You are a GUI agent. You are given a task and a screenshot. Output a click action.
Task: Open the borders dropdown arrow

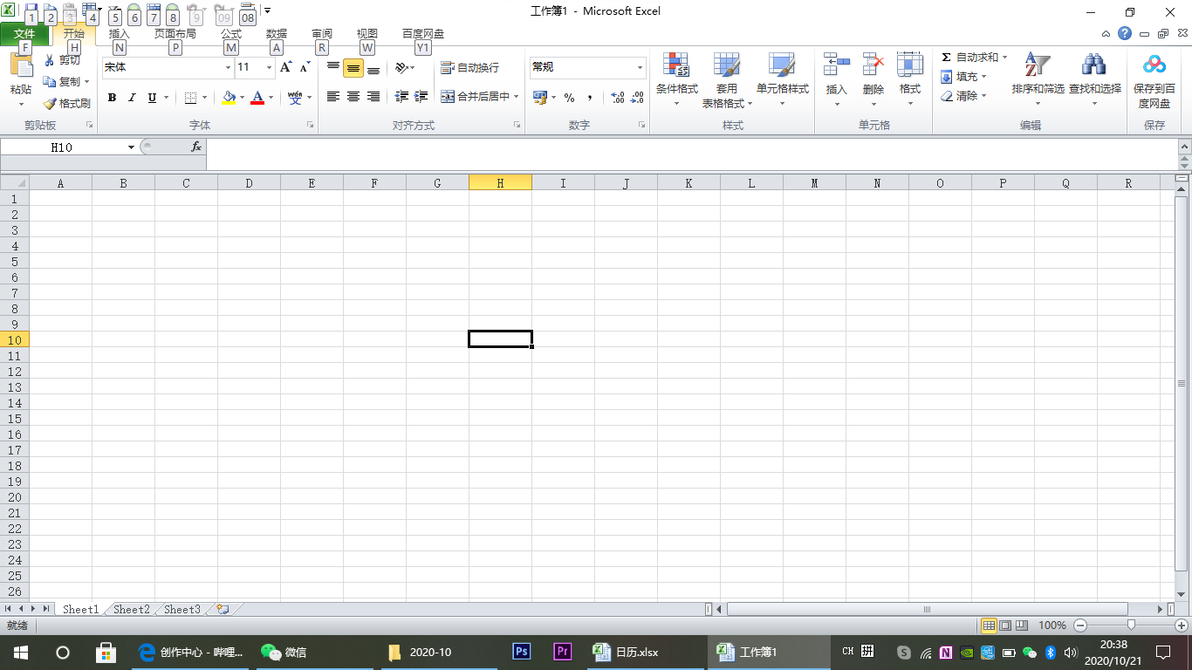(204, 97)
